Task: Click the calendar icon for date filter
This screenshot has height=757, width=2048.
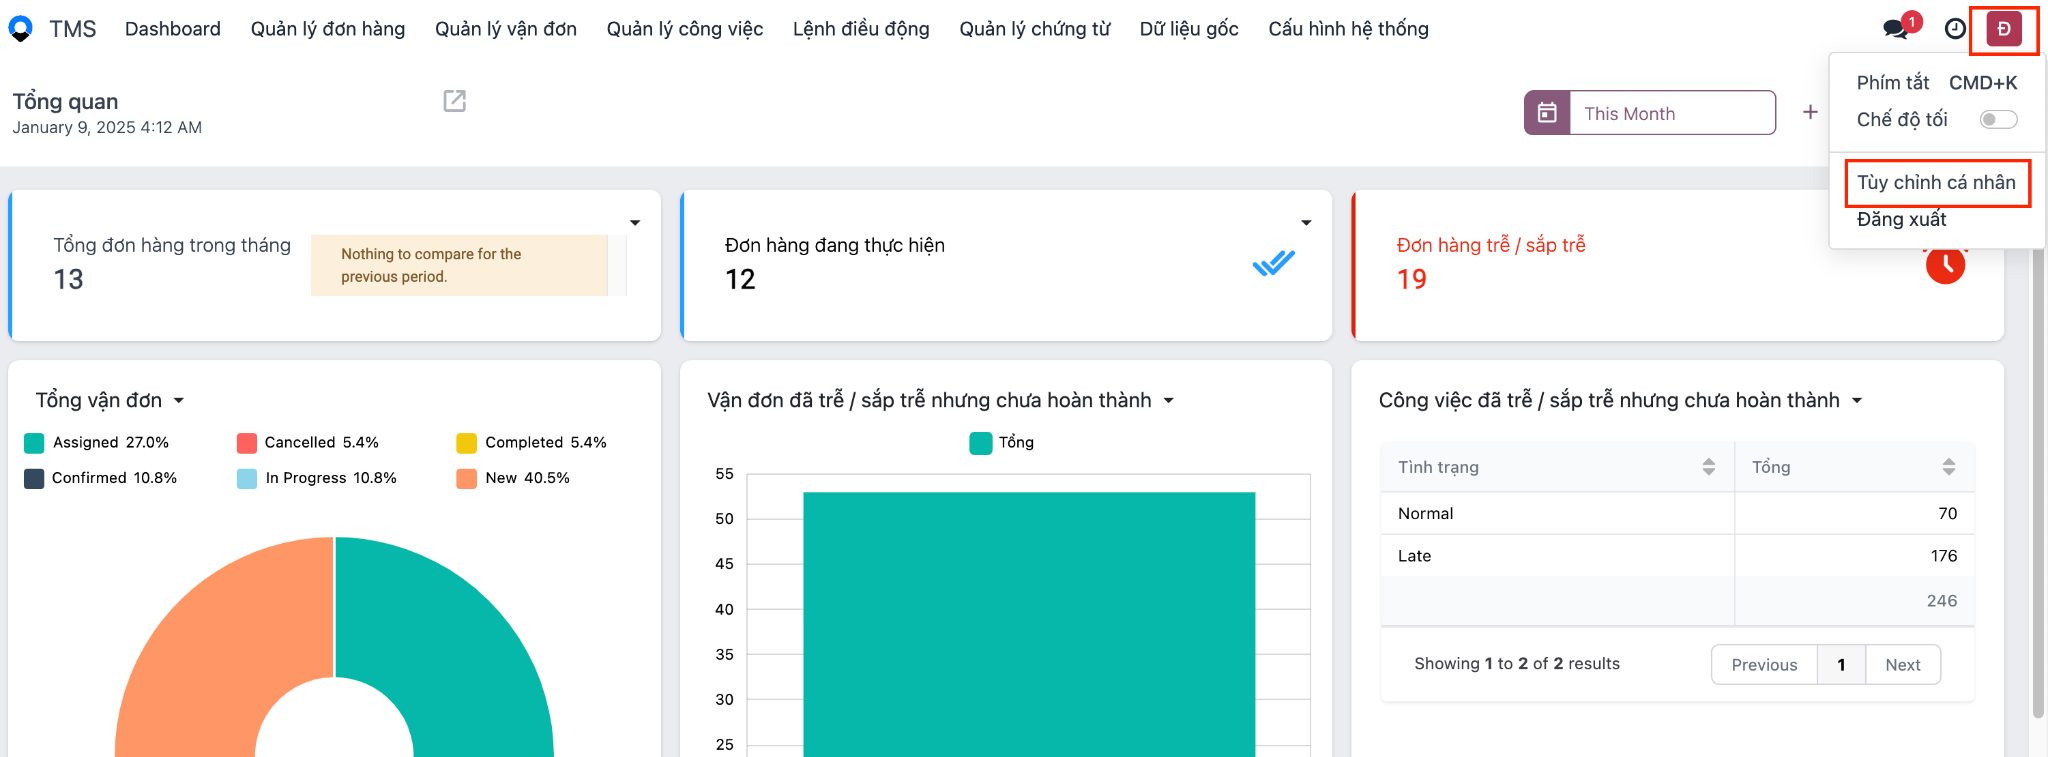Action: [x=1547, y=113]
